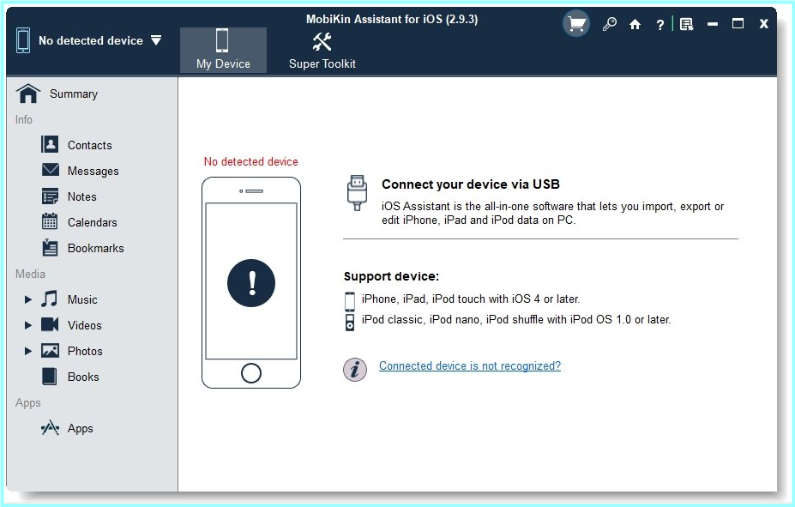Screen dimensions: 795x507
Task: Click the iPod classic icon in support list
Action: [350, 322]
